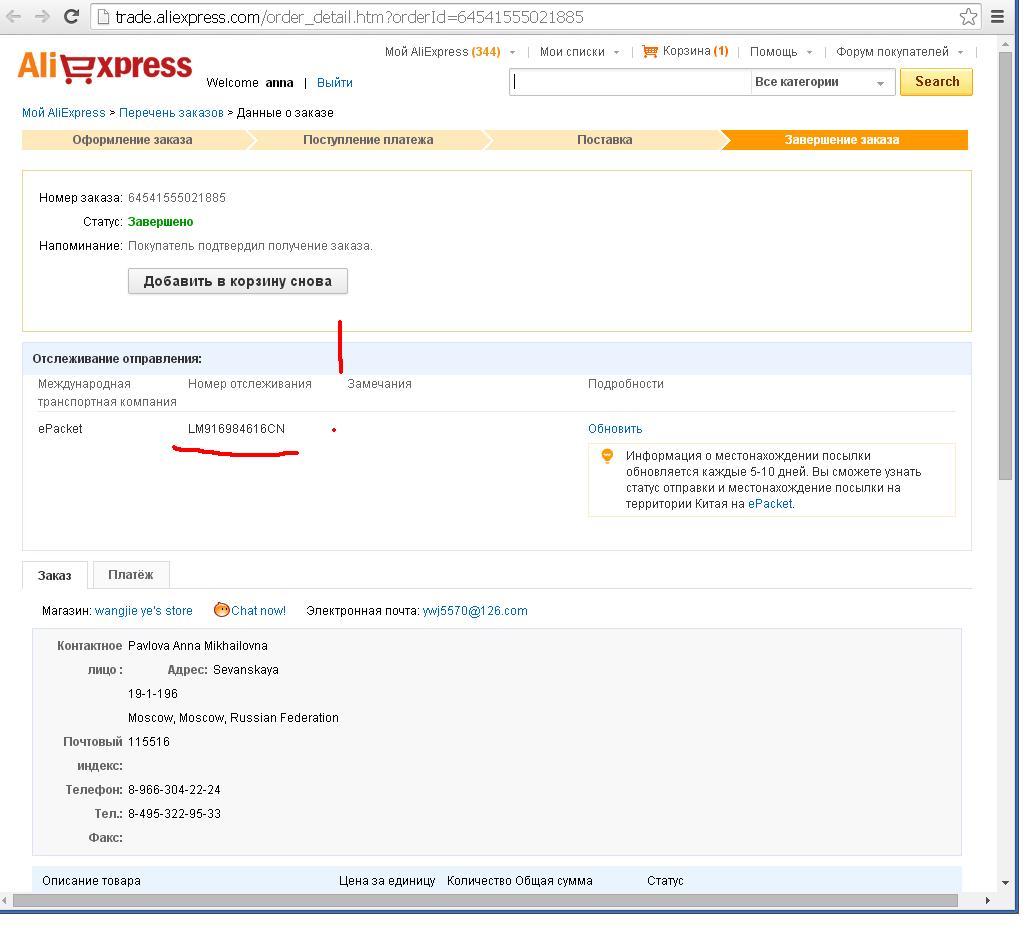
Task: Click order number 64541555021885
Action: pos(176,197)
